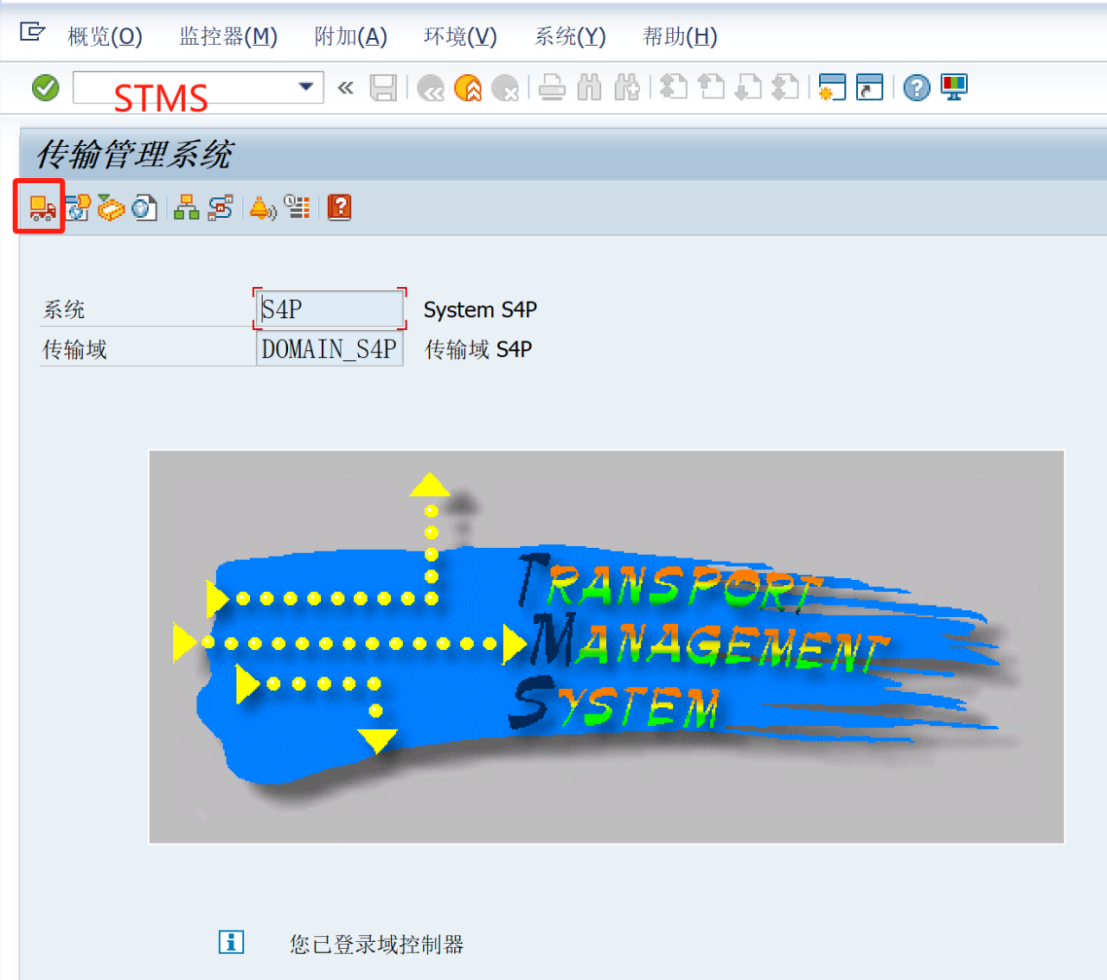Click the window menu icon left of 概览

click(x=32, y=32)
